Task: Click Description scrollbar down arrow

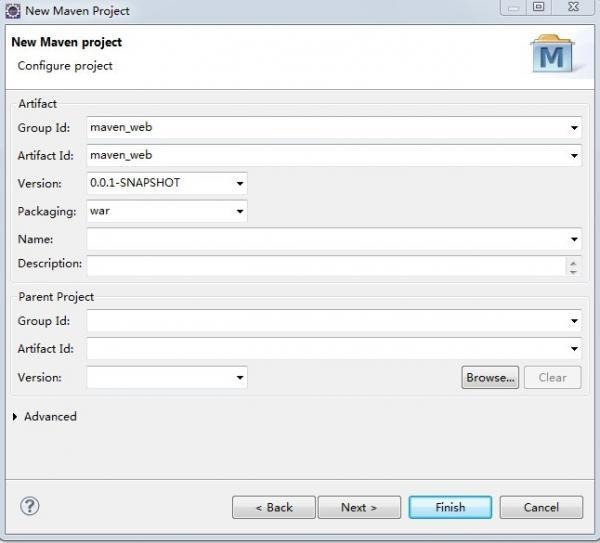Action: pyautogui.click(x=573, y=272)
